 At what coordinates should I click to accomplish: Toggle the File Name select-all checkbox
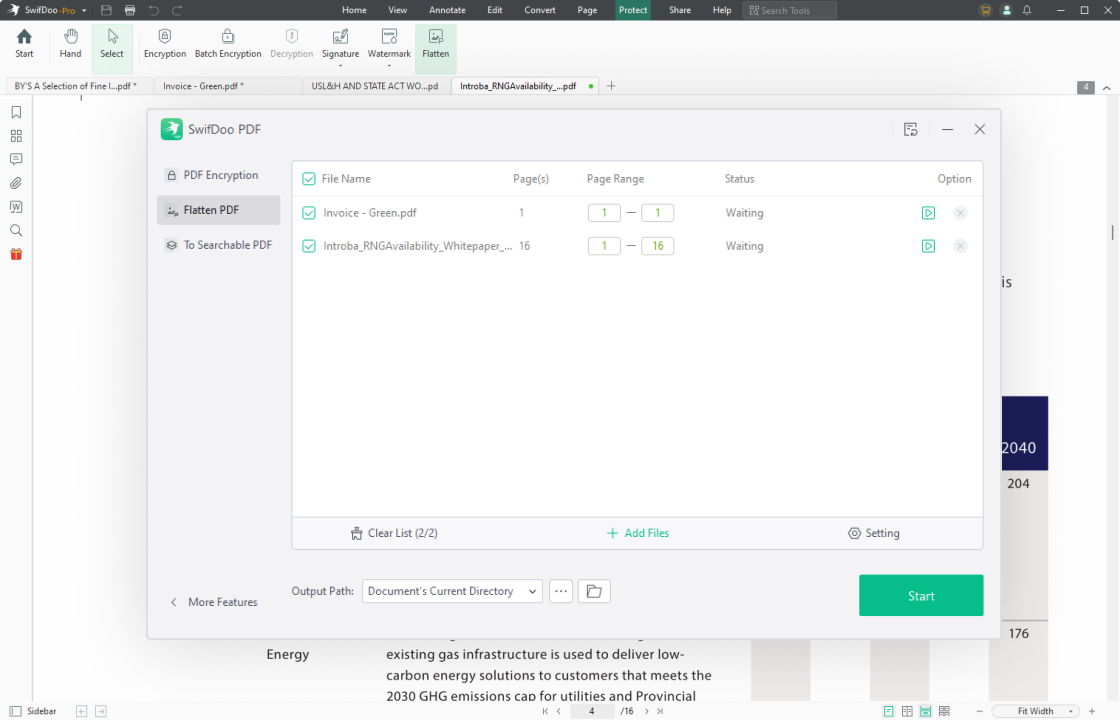coord(309,179)
